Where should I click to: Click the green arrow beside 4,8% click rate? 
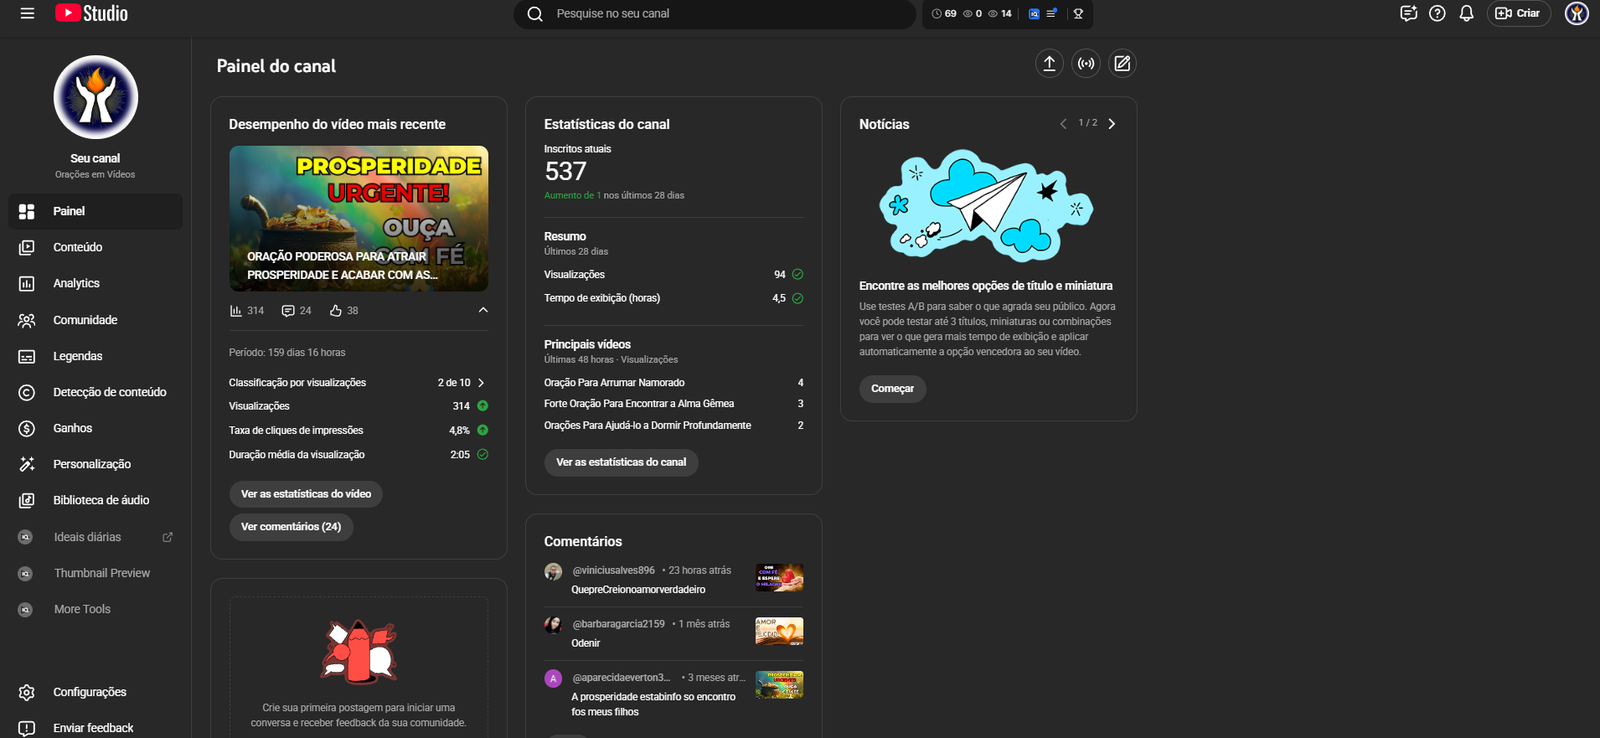(483, 430)
